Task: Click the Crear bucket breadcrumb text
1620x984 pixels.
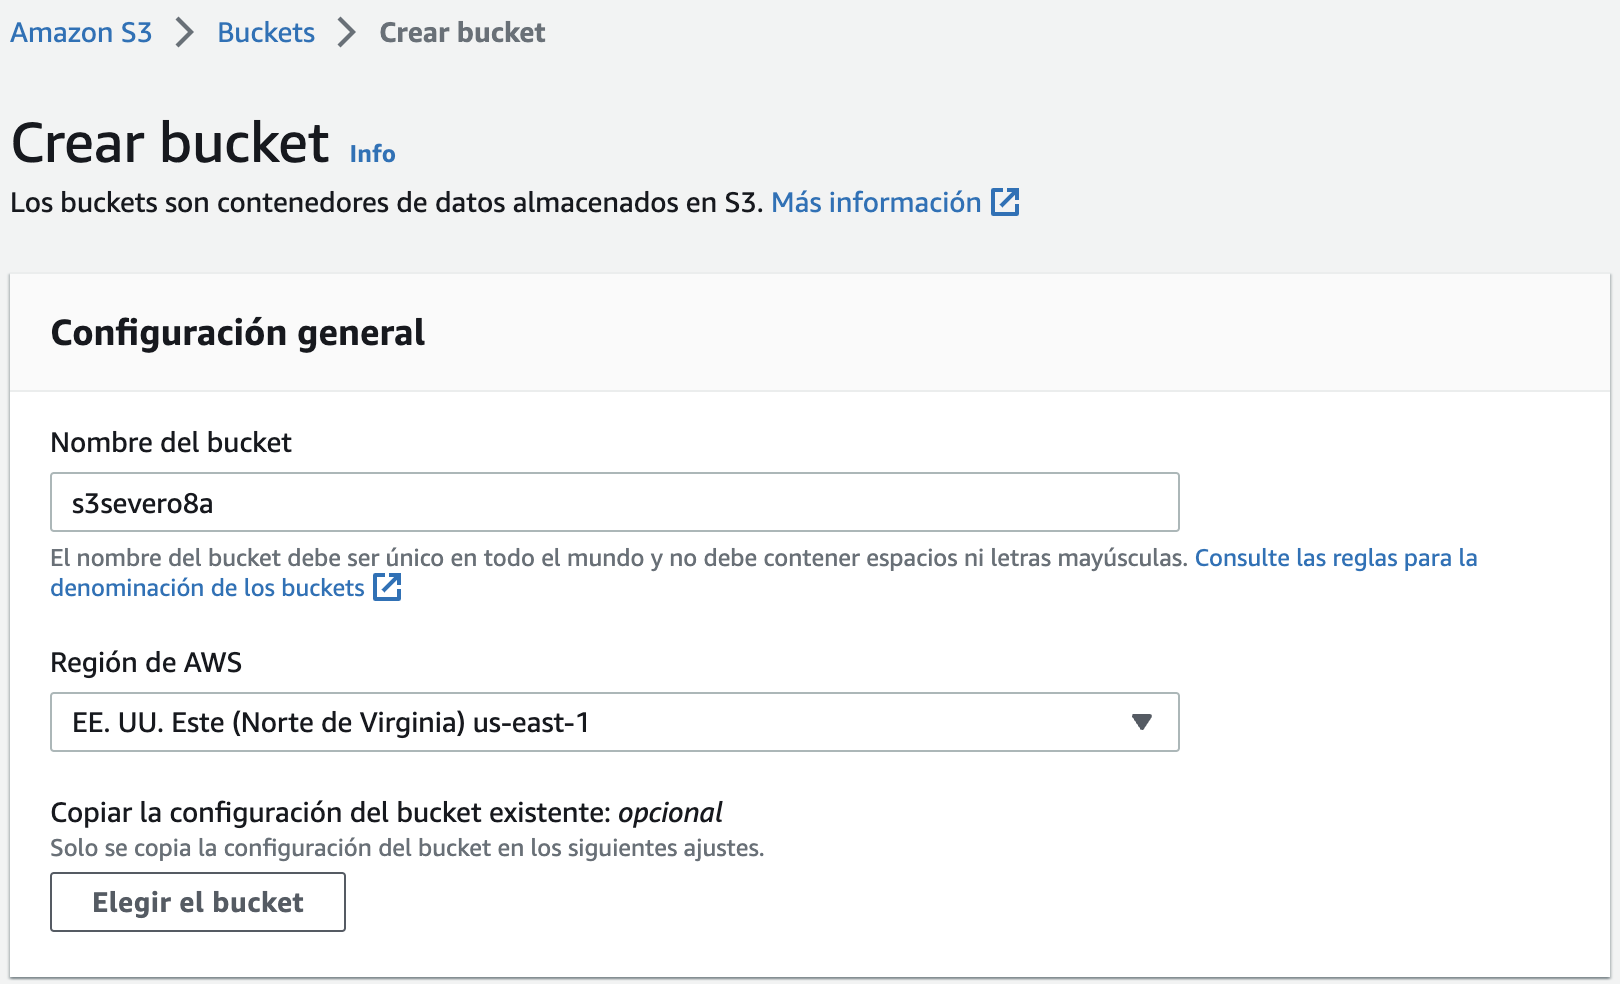Action: [x=462, y=33]
